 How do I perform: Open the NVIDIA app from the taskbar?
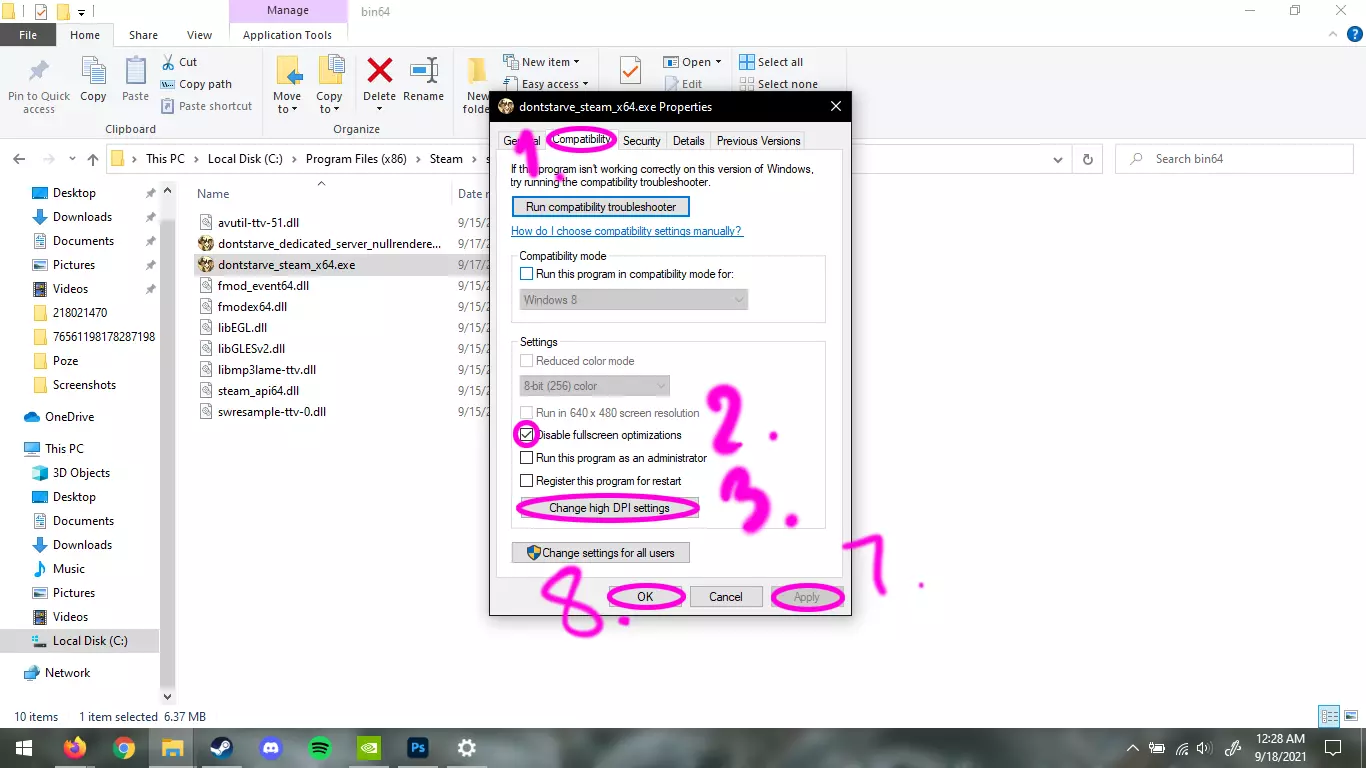pos(369,748)
